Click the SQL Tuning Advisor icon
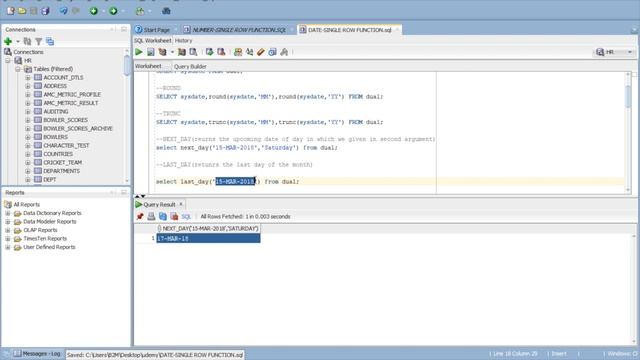The image size is (640, 360). (x=193, y=52)
